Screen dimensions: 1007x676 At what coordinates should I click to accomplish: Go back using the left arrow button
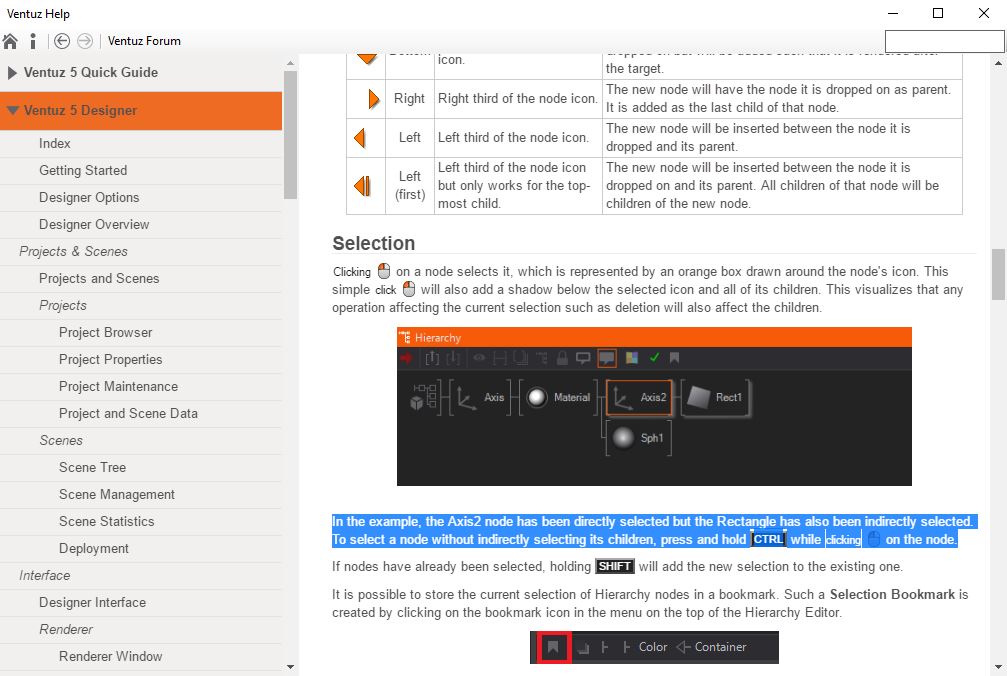click(62, 41)
